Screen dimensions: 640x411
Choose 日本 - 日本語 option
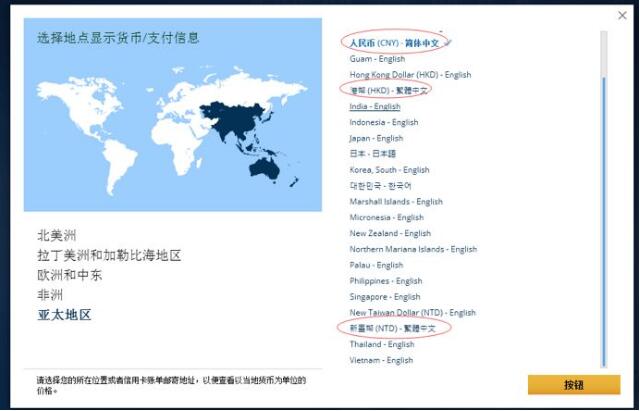tap(372, 154)
